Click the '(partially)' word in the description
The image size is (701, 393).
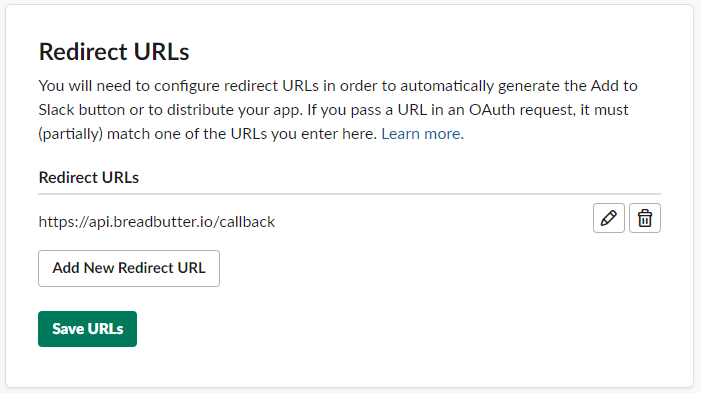(x=71, y=134)
